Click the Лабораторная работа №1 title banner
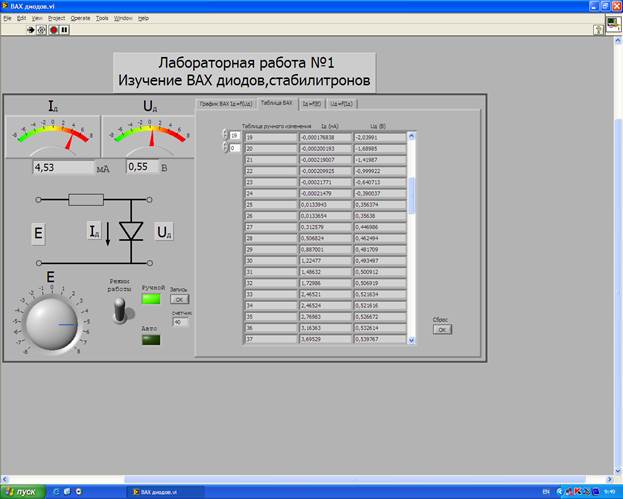 point(244,72)
